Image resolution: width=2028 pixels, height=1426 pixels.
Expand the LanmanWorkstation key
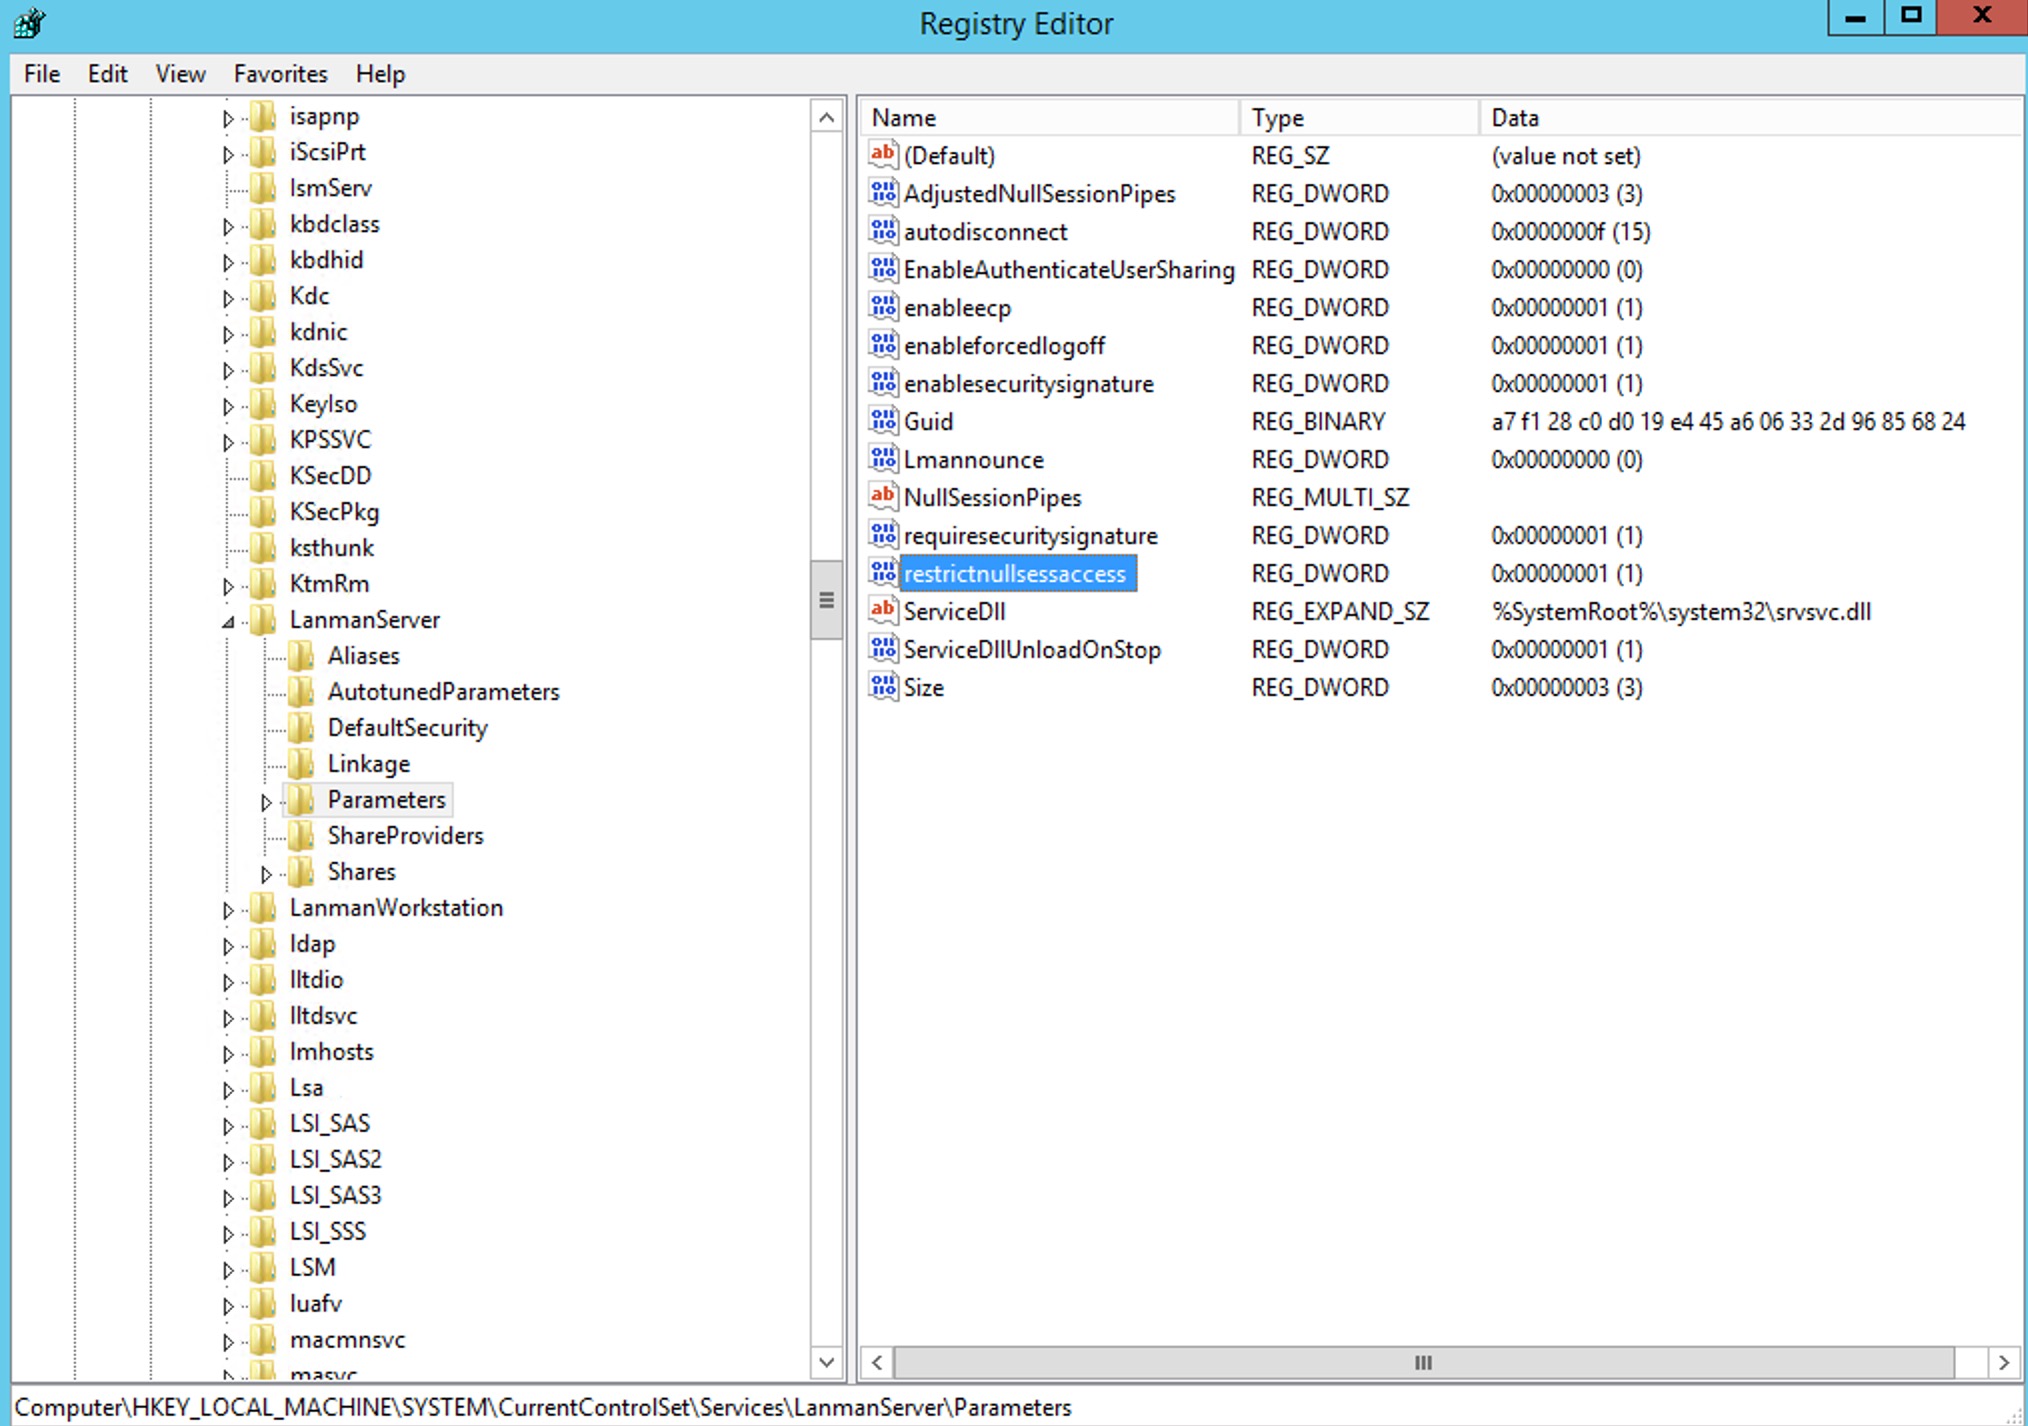228,910
